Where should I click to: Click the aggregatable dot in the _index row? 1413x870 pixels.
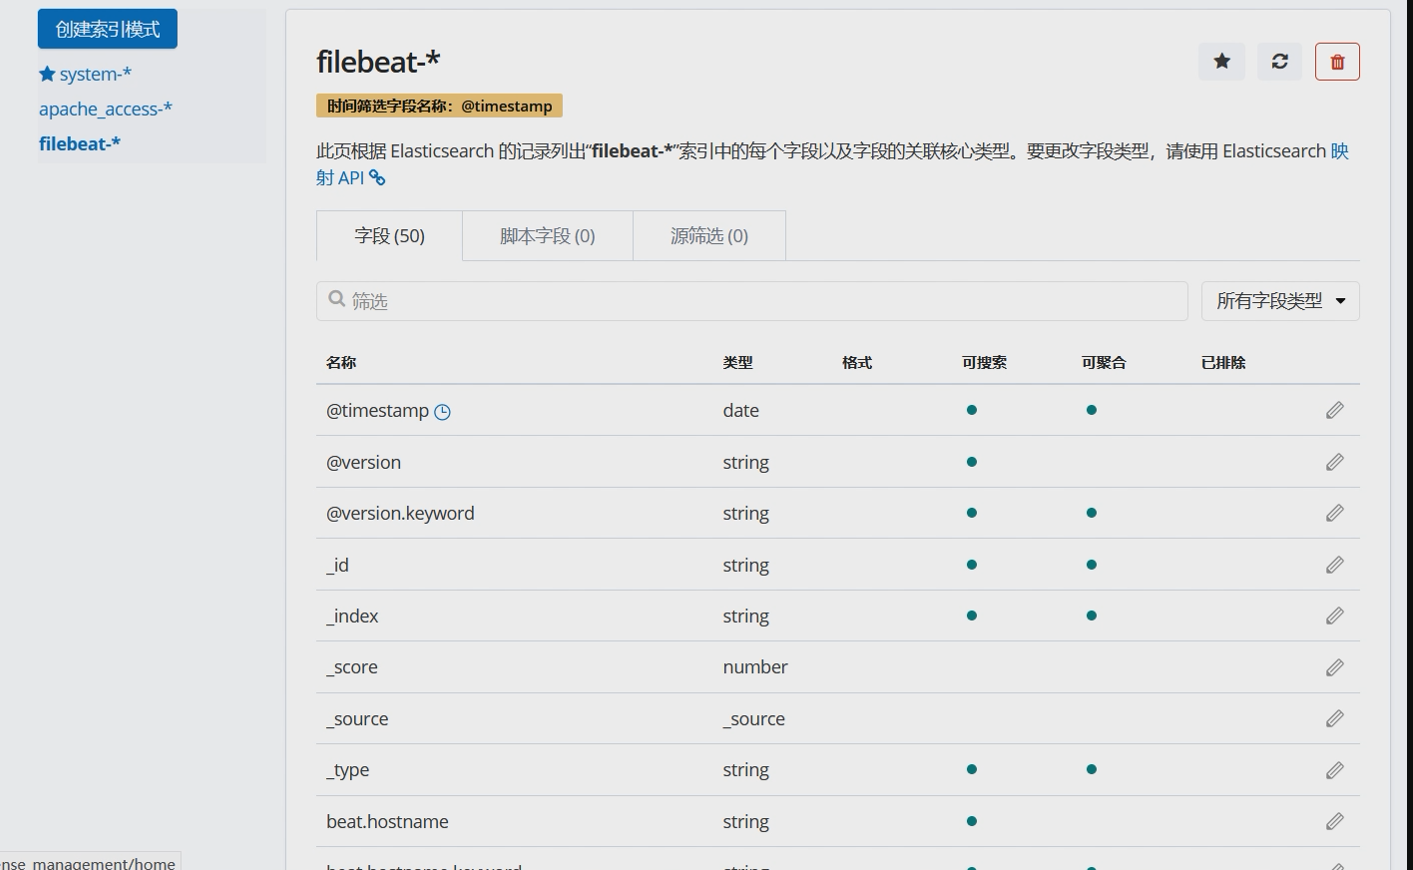pos(1092,616)
